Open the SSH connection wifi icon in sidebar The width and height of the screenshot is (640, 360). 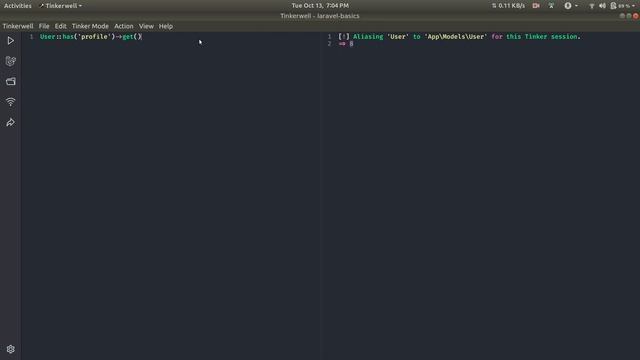click(11, 102)
